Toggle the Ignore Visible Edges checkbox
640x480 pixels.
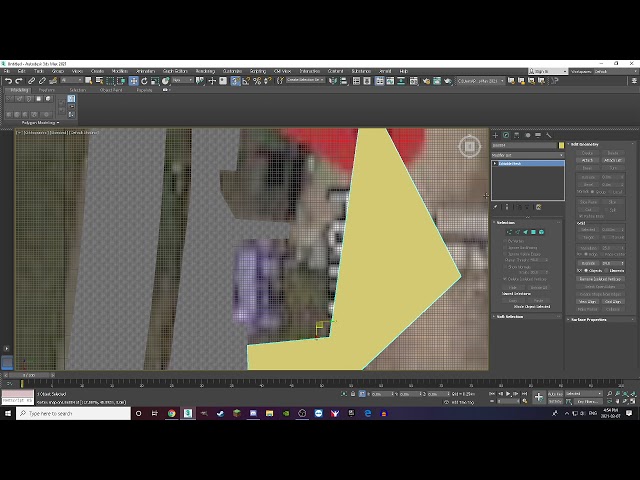click(505, 254)
